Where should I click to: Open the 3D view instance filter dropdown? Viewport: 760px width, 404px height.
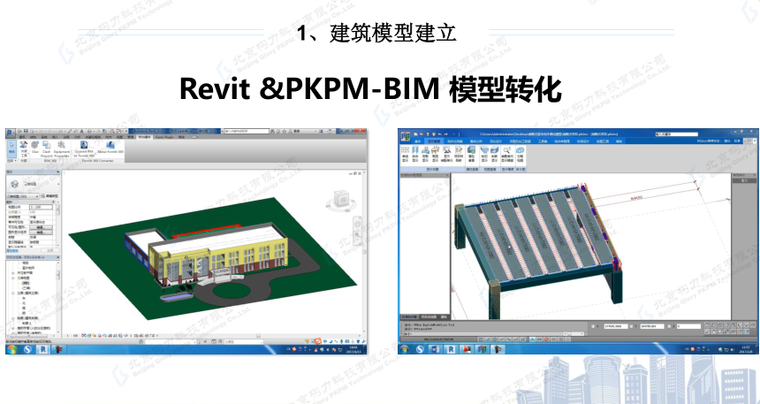pyautogui.click(x=23, y=196)
